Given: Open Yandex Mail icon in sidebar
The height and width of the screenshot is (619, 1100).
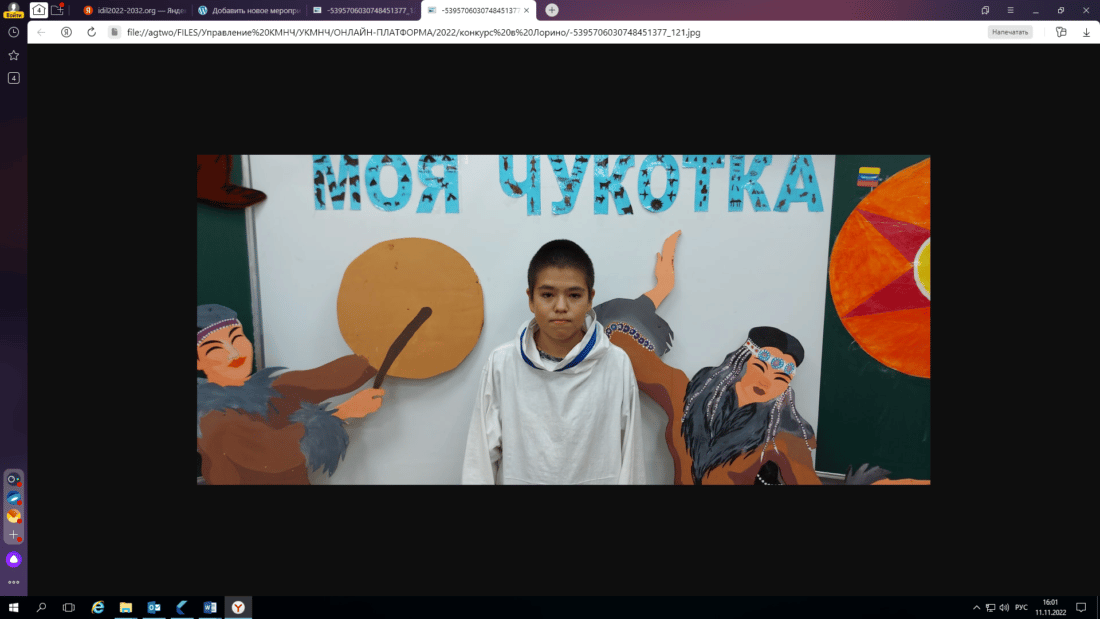Looking at the screenshot, I should (x=13, y=517).
